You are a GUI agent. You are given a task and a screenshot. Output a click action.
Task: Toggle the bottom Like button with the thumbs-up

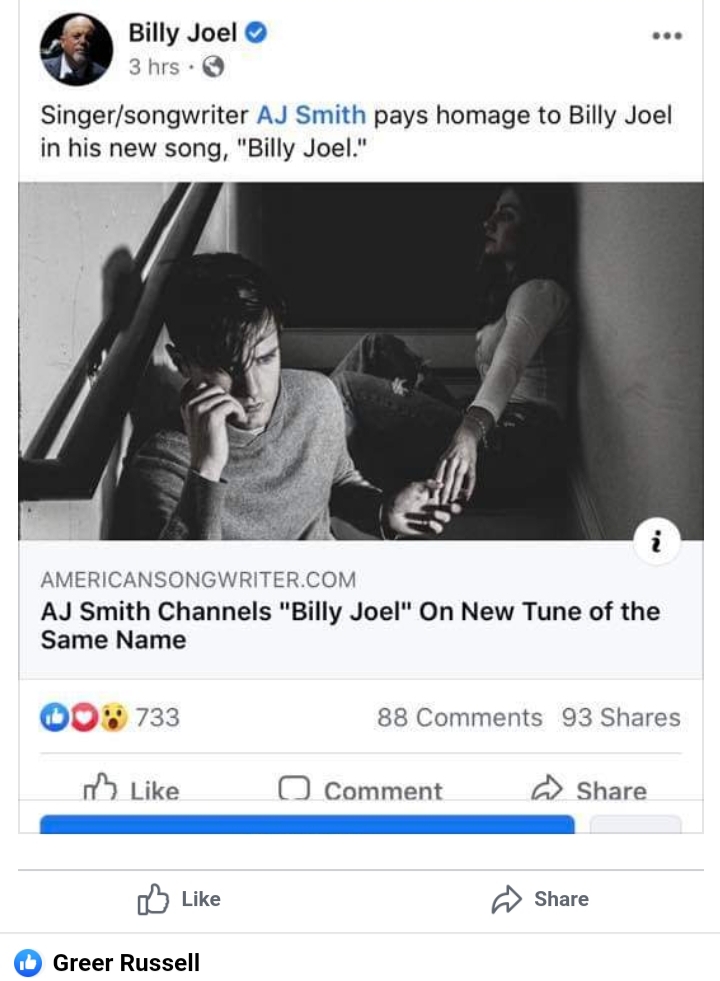point(179,899)
